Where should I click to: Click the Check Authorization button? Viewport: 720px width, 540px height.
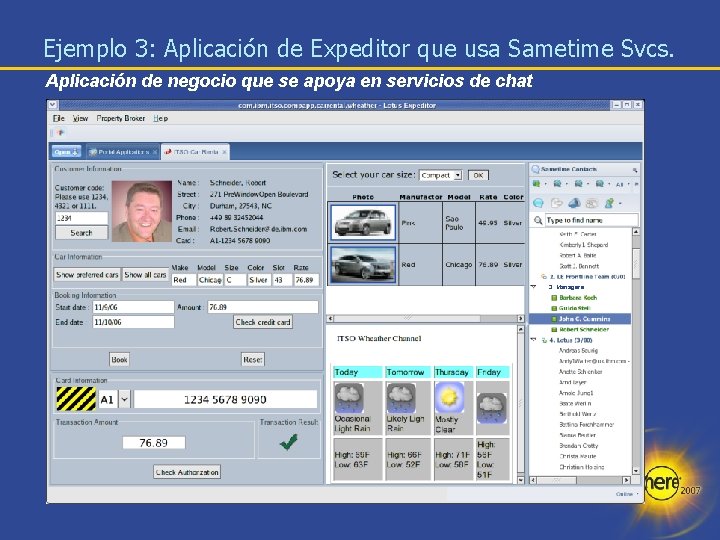pyautogui.click(x=187, y=472)
